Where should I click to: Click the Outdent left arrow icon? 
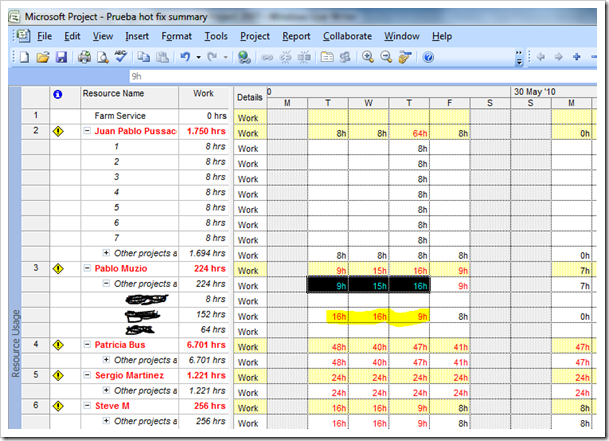click(540, 57)
